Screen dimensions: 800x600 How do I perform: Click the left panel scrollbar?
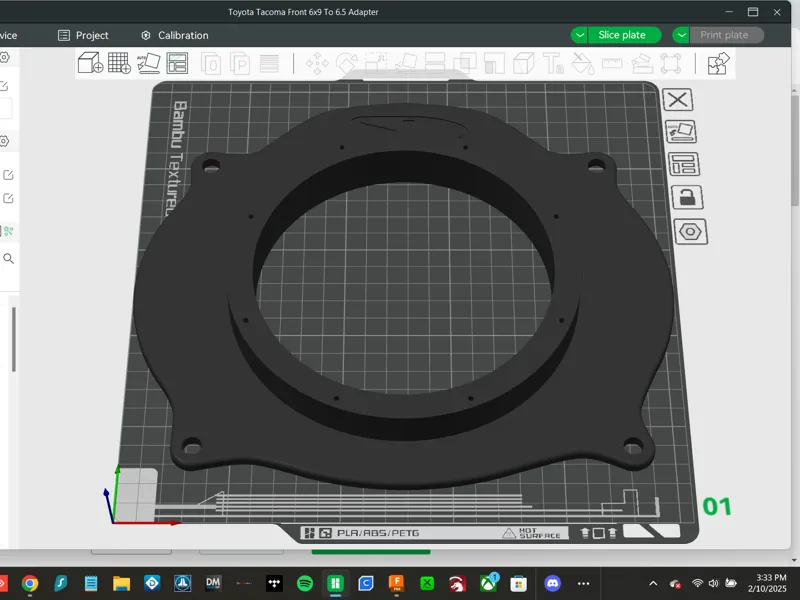coord(14,339)
